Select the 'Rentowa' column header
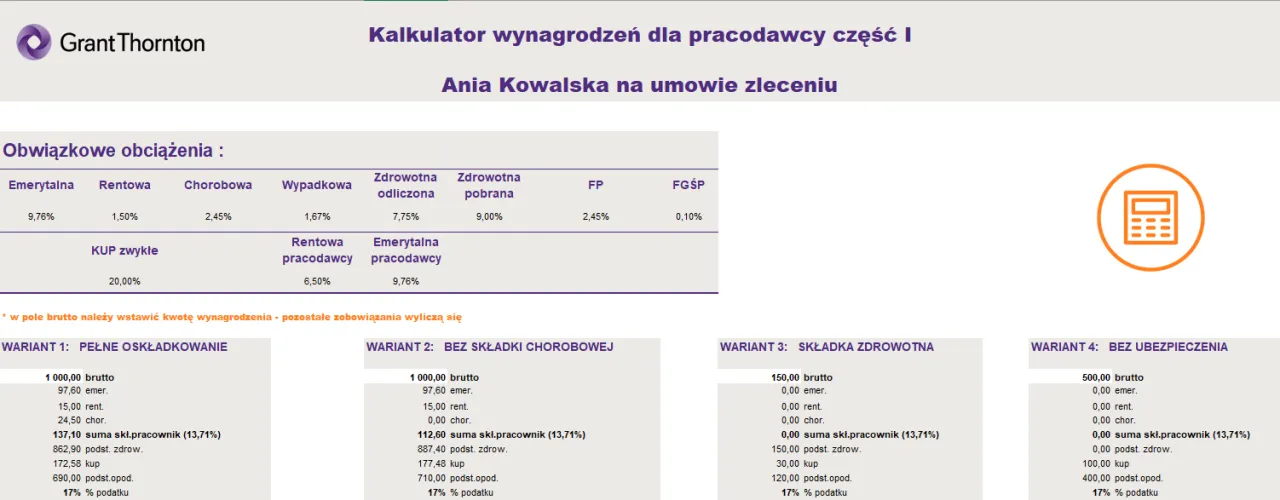 [x=125, y=185]
